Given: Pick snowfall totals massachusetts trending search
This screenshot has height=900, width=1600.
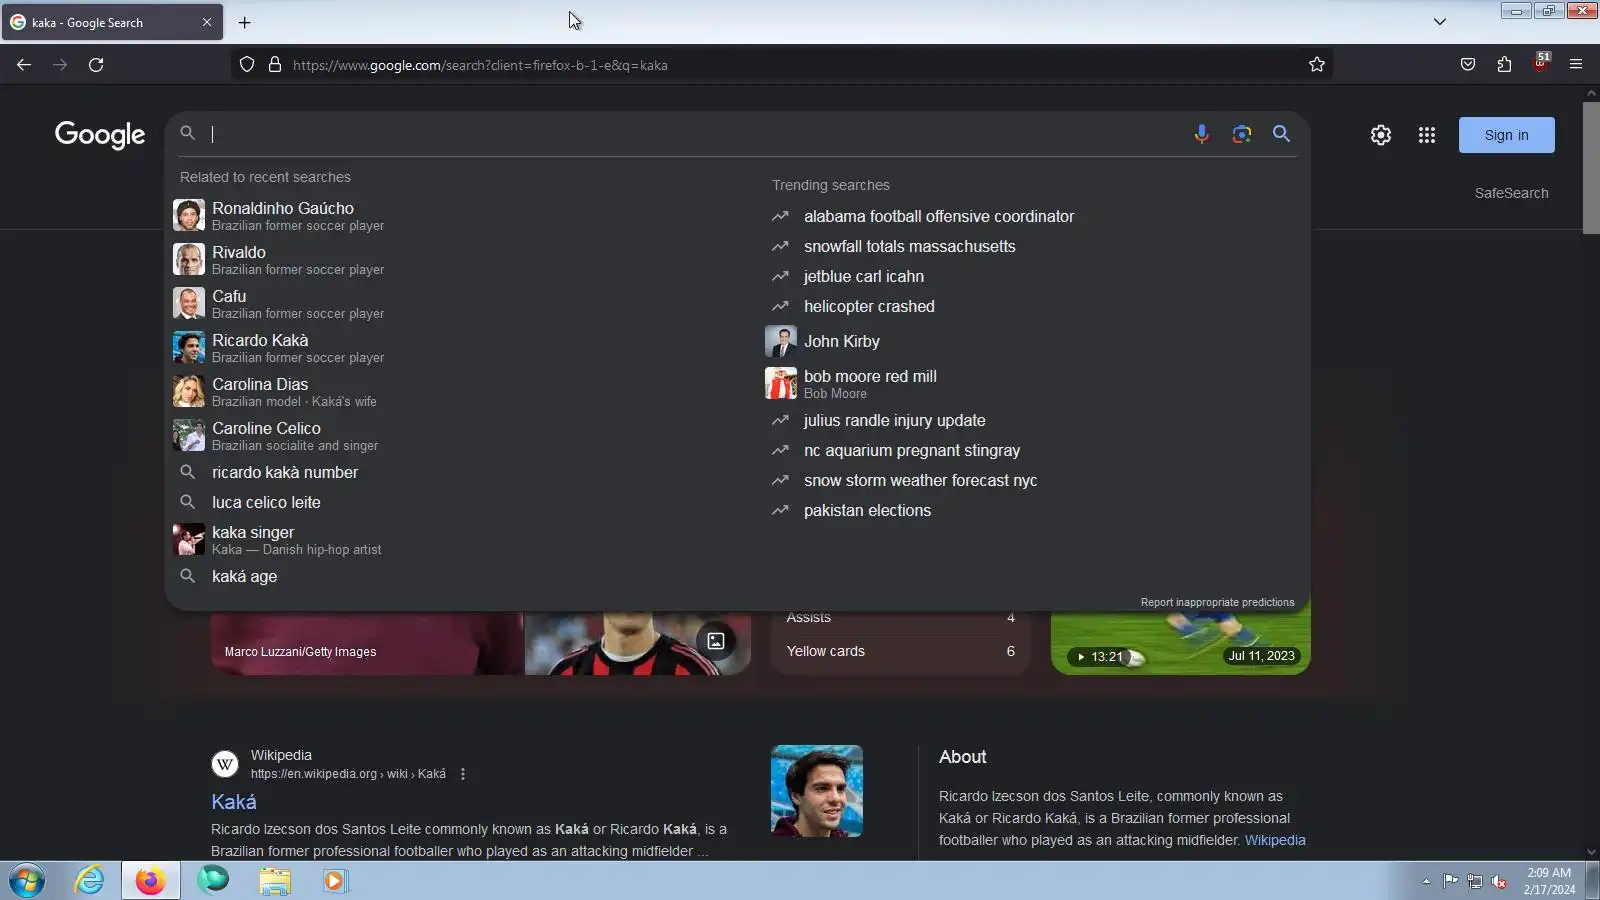Looking at the screenshot, I should coord(1030,246).
